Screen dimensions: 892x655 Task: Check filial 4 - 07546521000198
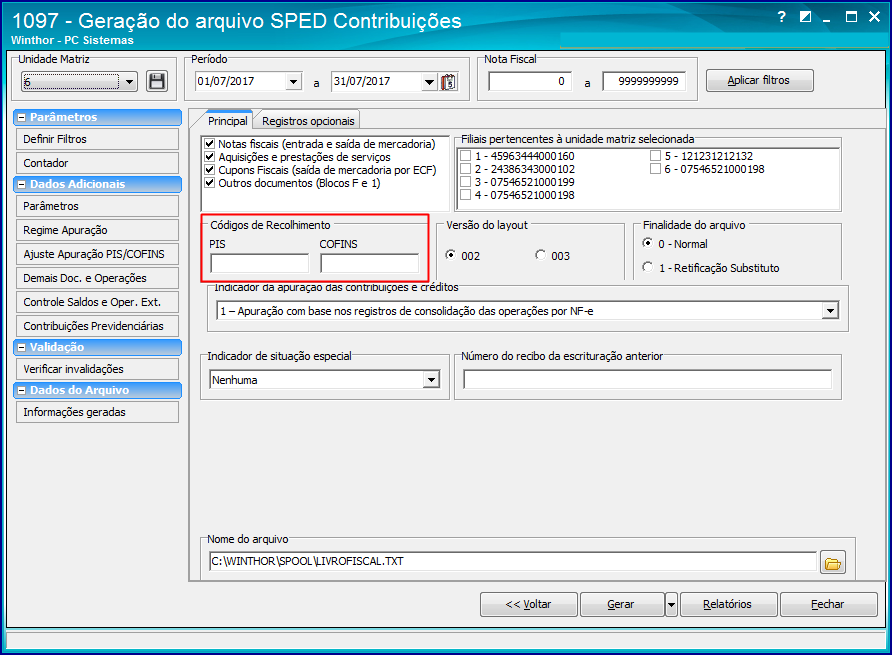coord(465,195)
